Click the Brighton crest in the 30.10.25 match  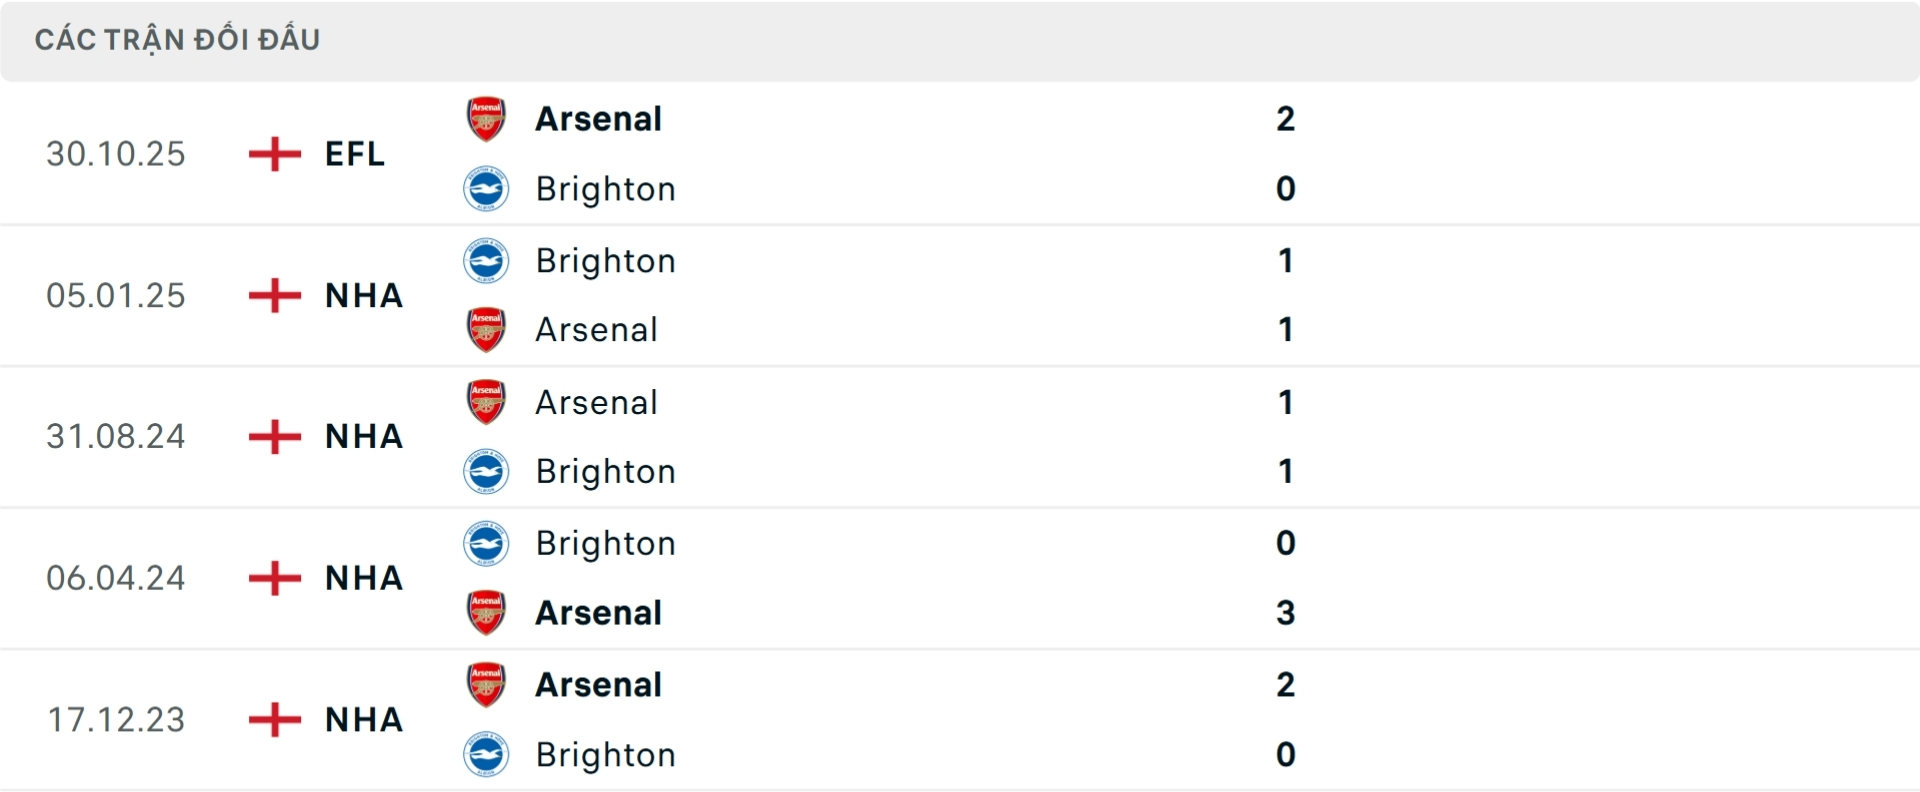click(486, 189)
